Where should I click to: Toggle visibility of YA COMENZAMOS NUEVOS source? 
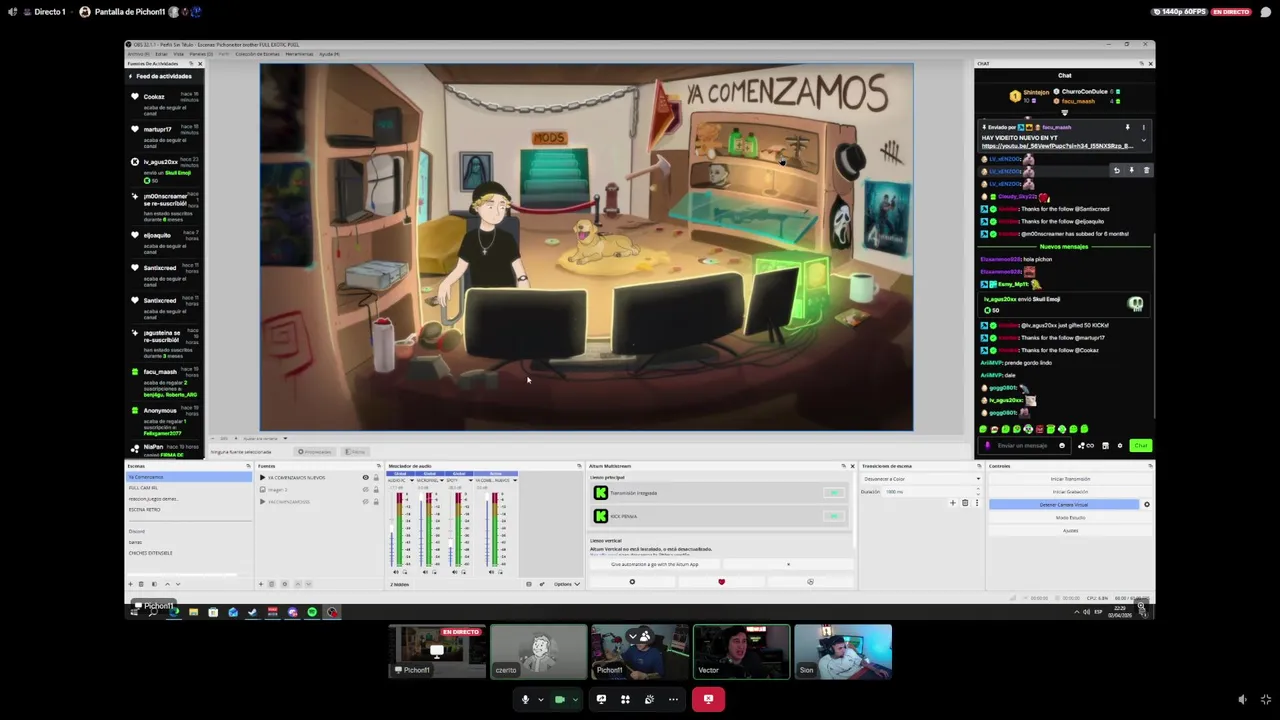pyautogui.click(x=365, y=477)
